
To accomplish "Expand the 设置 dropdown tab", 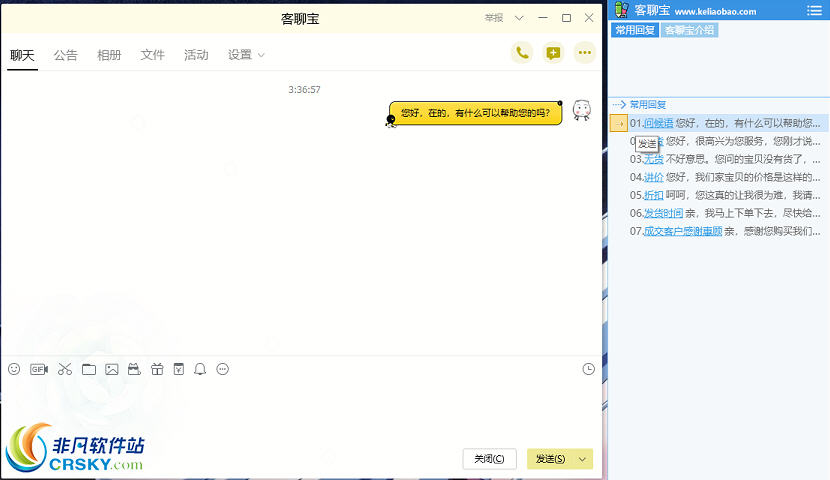I will pyautogui.click(x=246, y=55).
